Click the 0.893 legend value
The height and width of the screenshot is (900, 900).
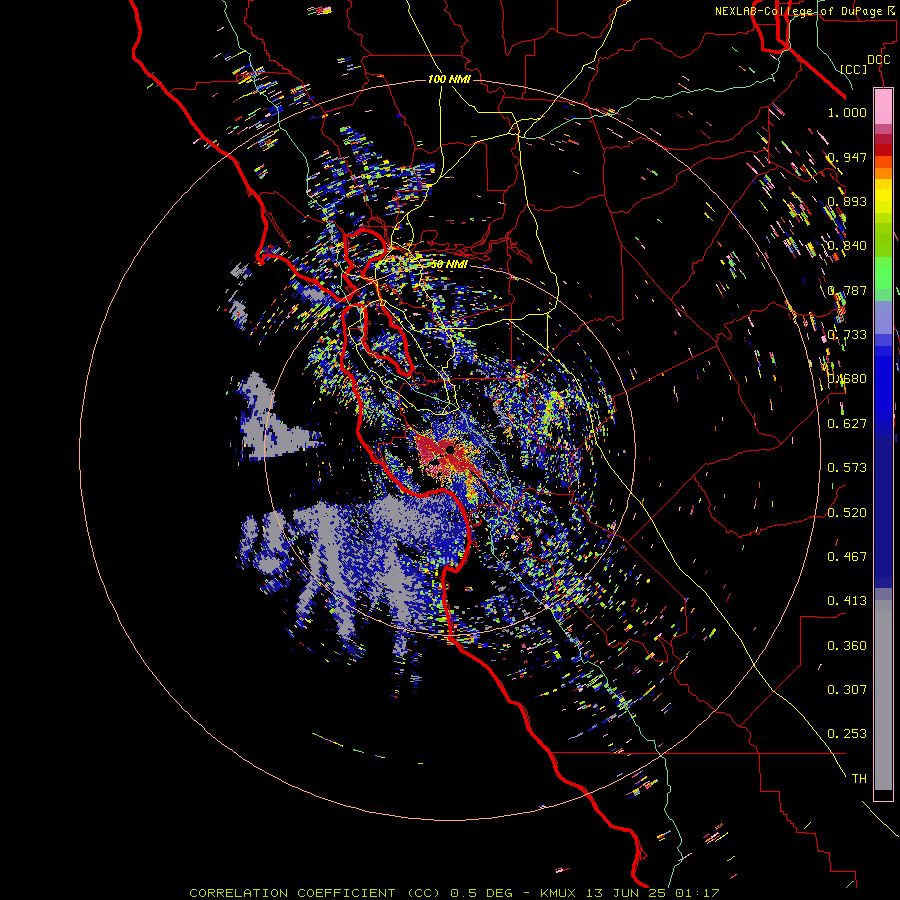847,201
